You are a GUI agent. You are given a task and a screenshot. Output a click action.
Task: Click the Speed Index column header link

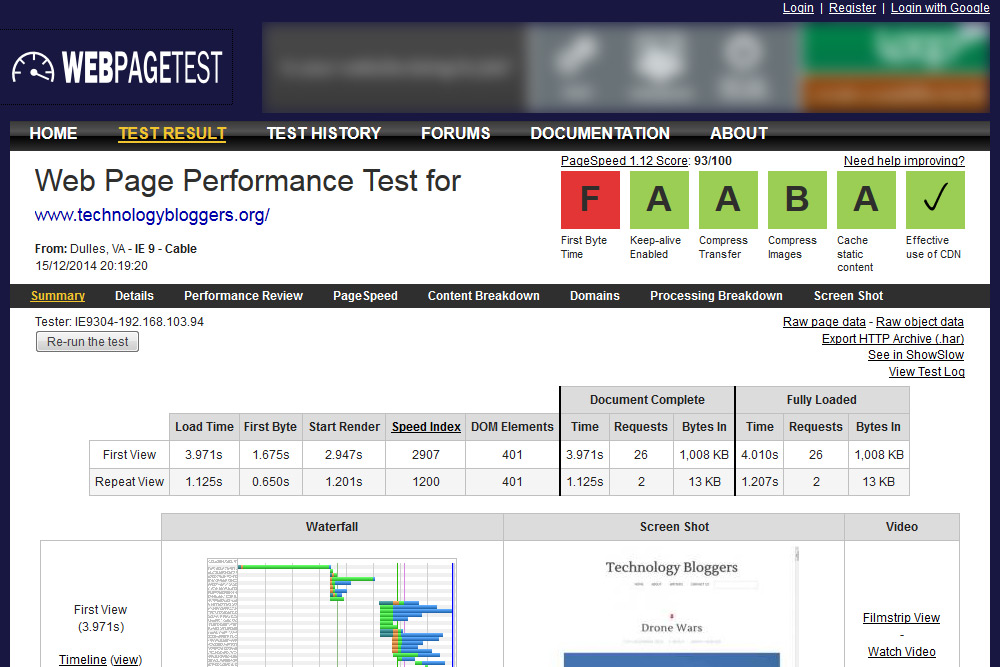coord(426,427)
